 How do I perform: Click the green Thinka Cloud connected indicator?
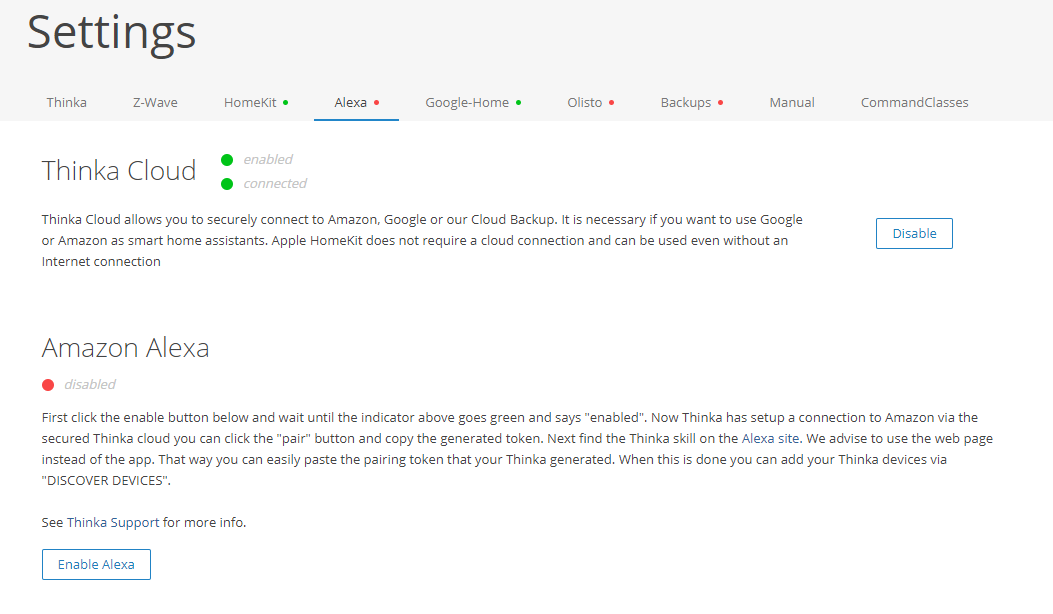coord(227,184)
